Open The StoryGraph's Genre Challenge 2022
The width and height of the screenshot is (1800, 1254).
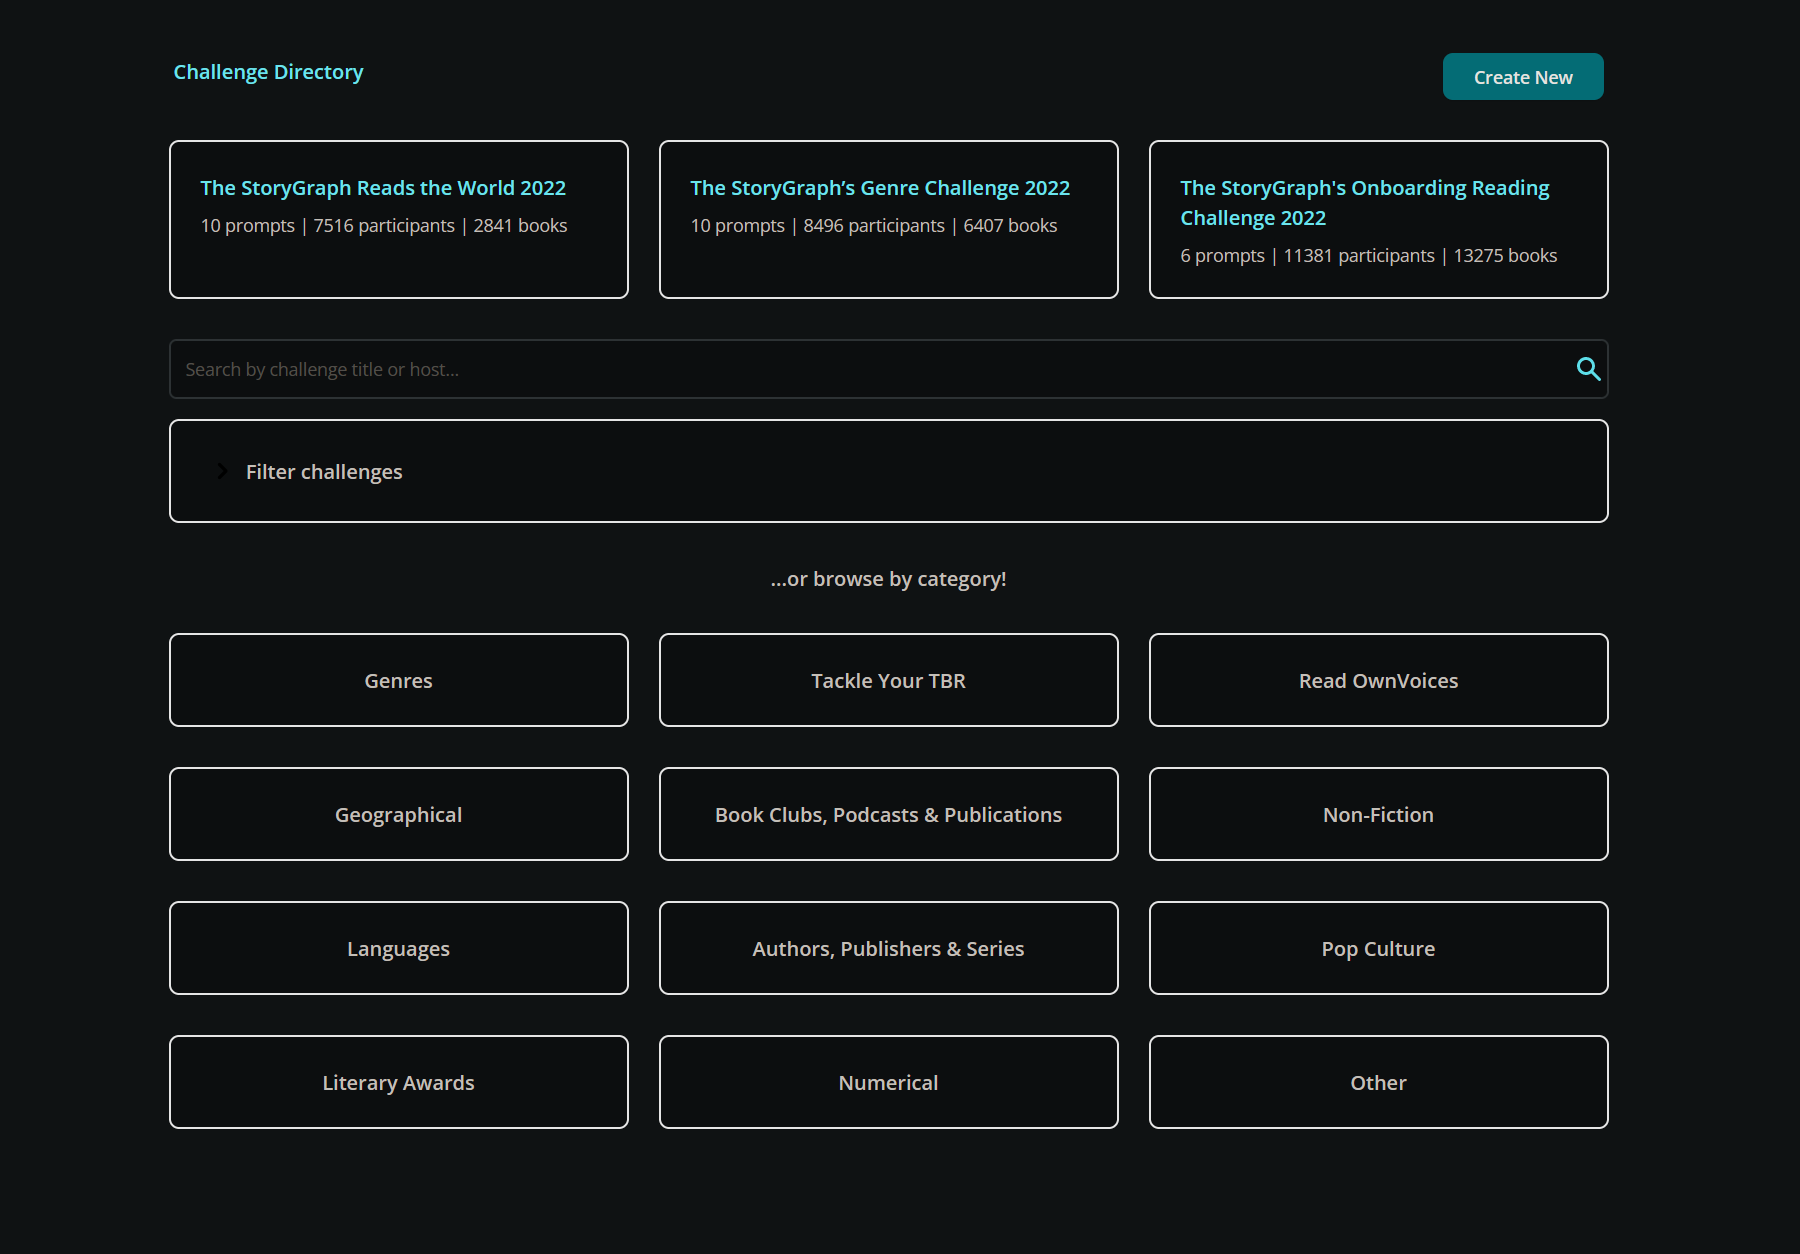click(x=879, y=188)
